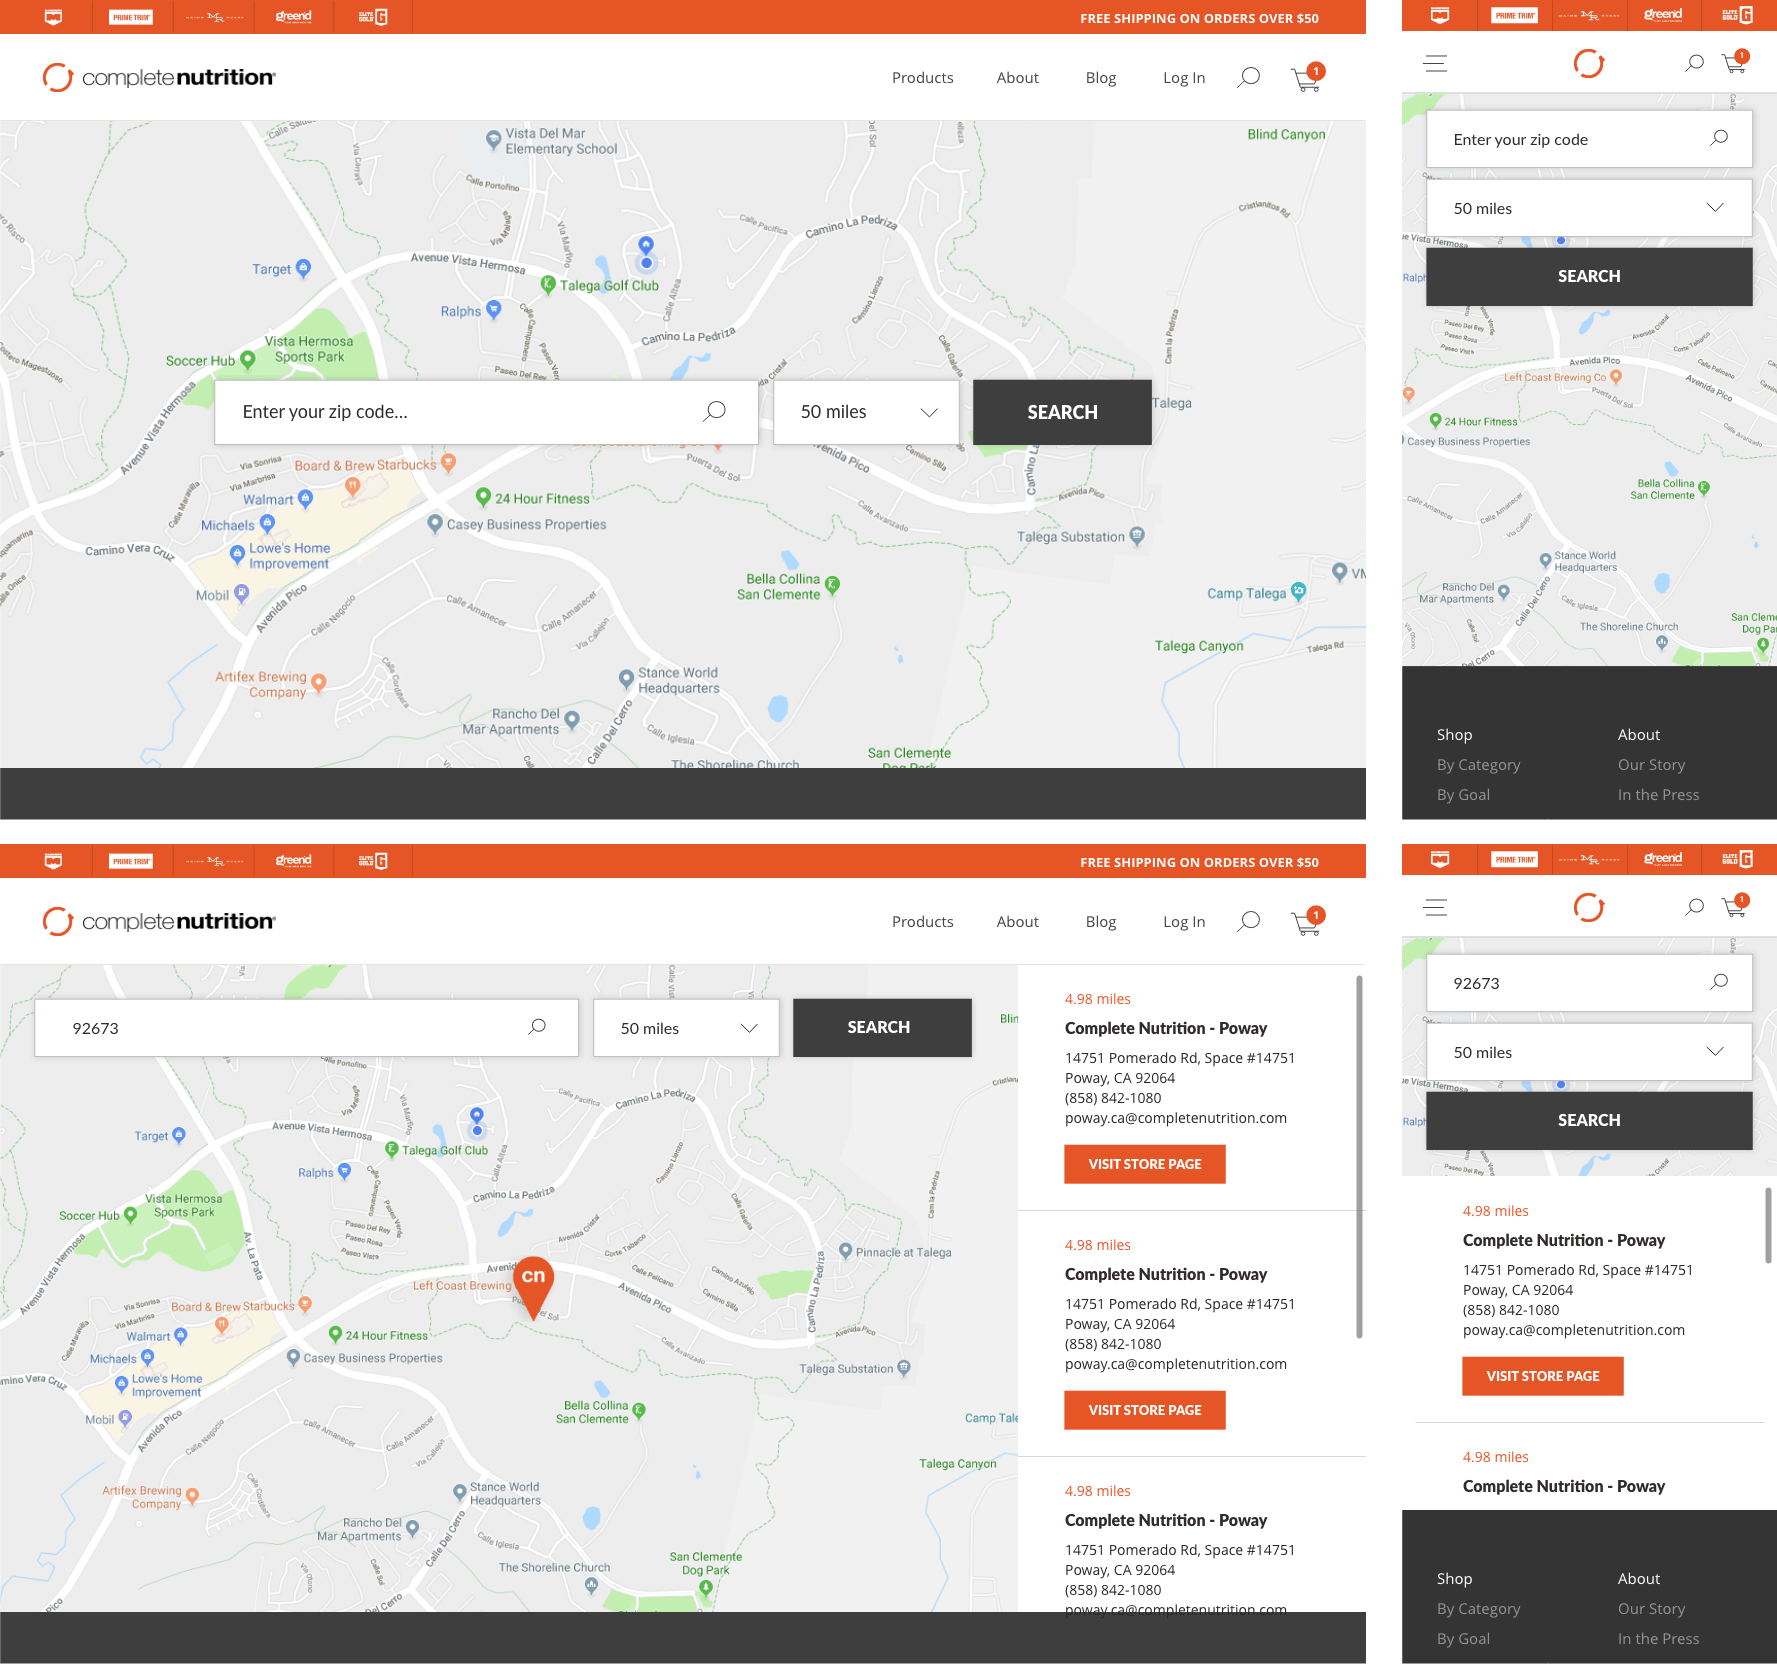Open Blog in desktop empty-search page navigation
Viewport: 1777px width, 1664px height.
pos(1100,78)
